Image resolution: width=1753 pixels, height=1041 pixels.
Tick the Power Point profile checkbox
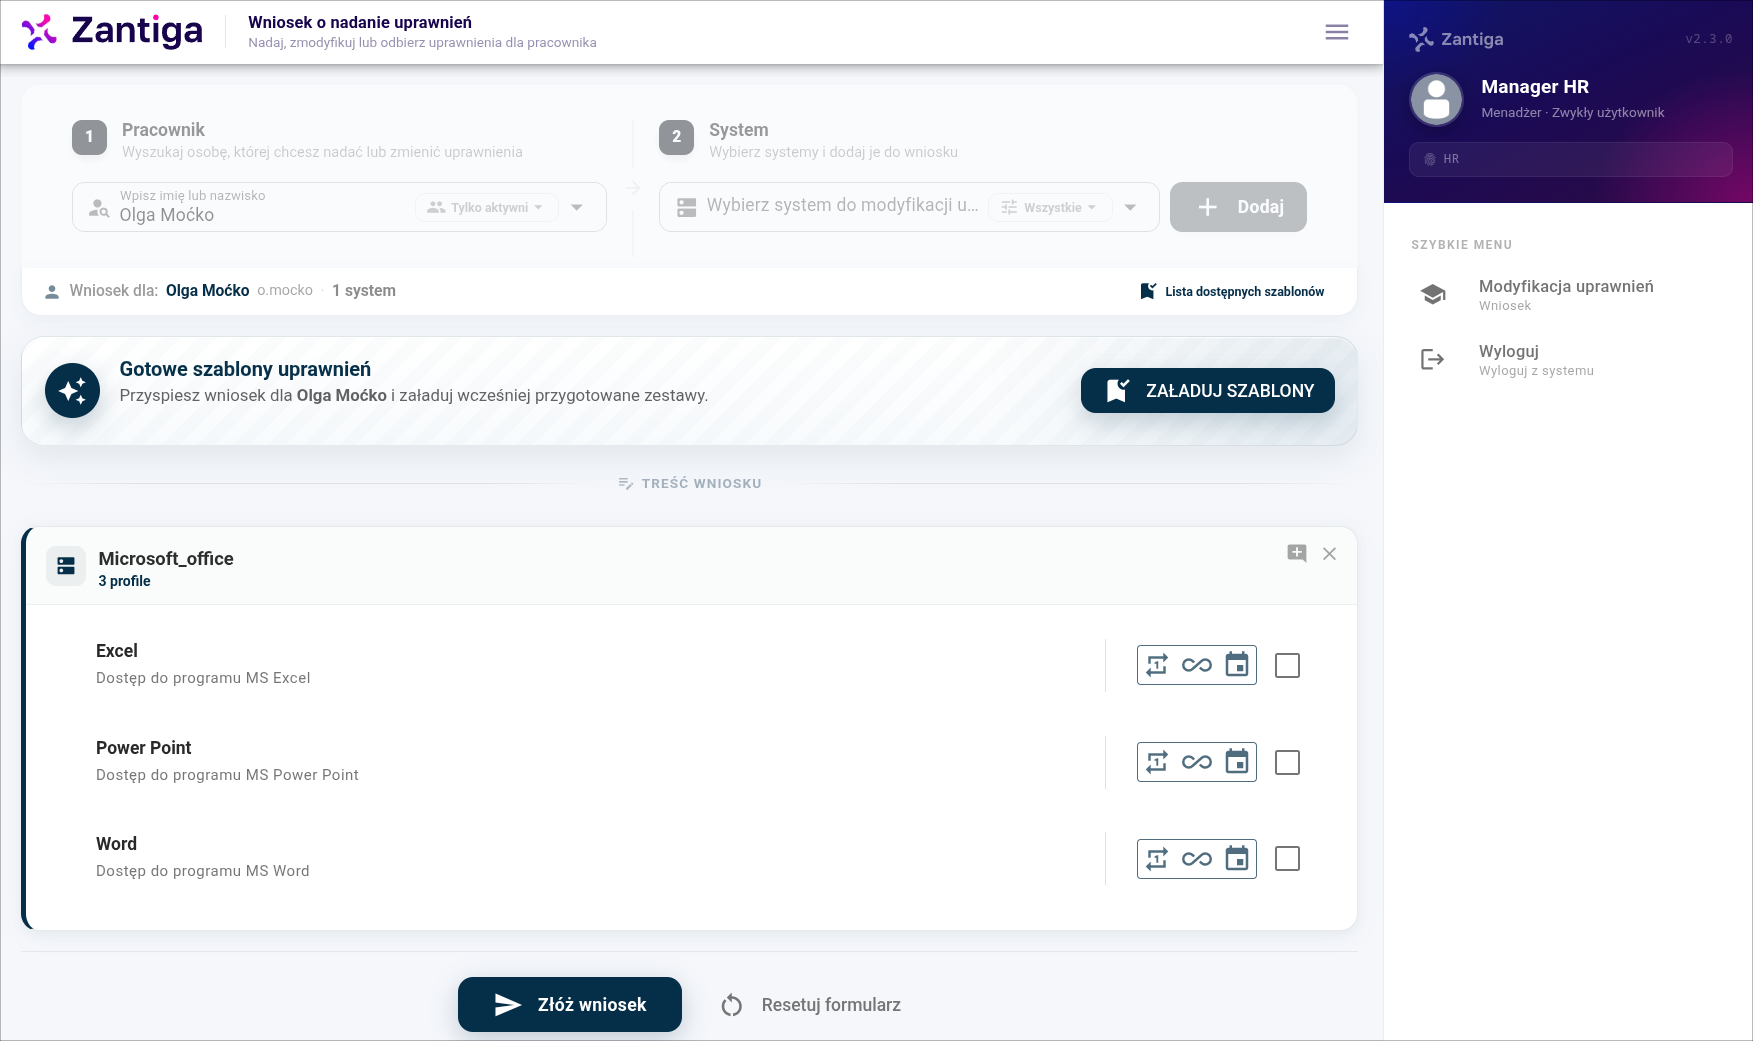coord(1287,762)
